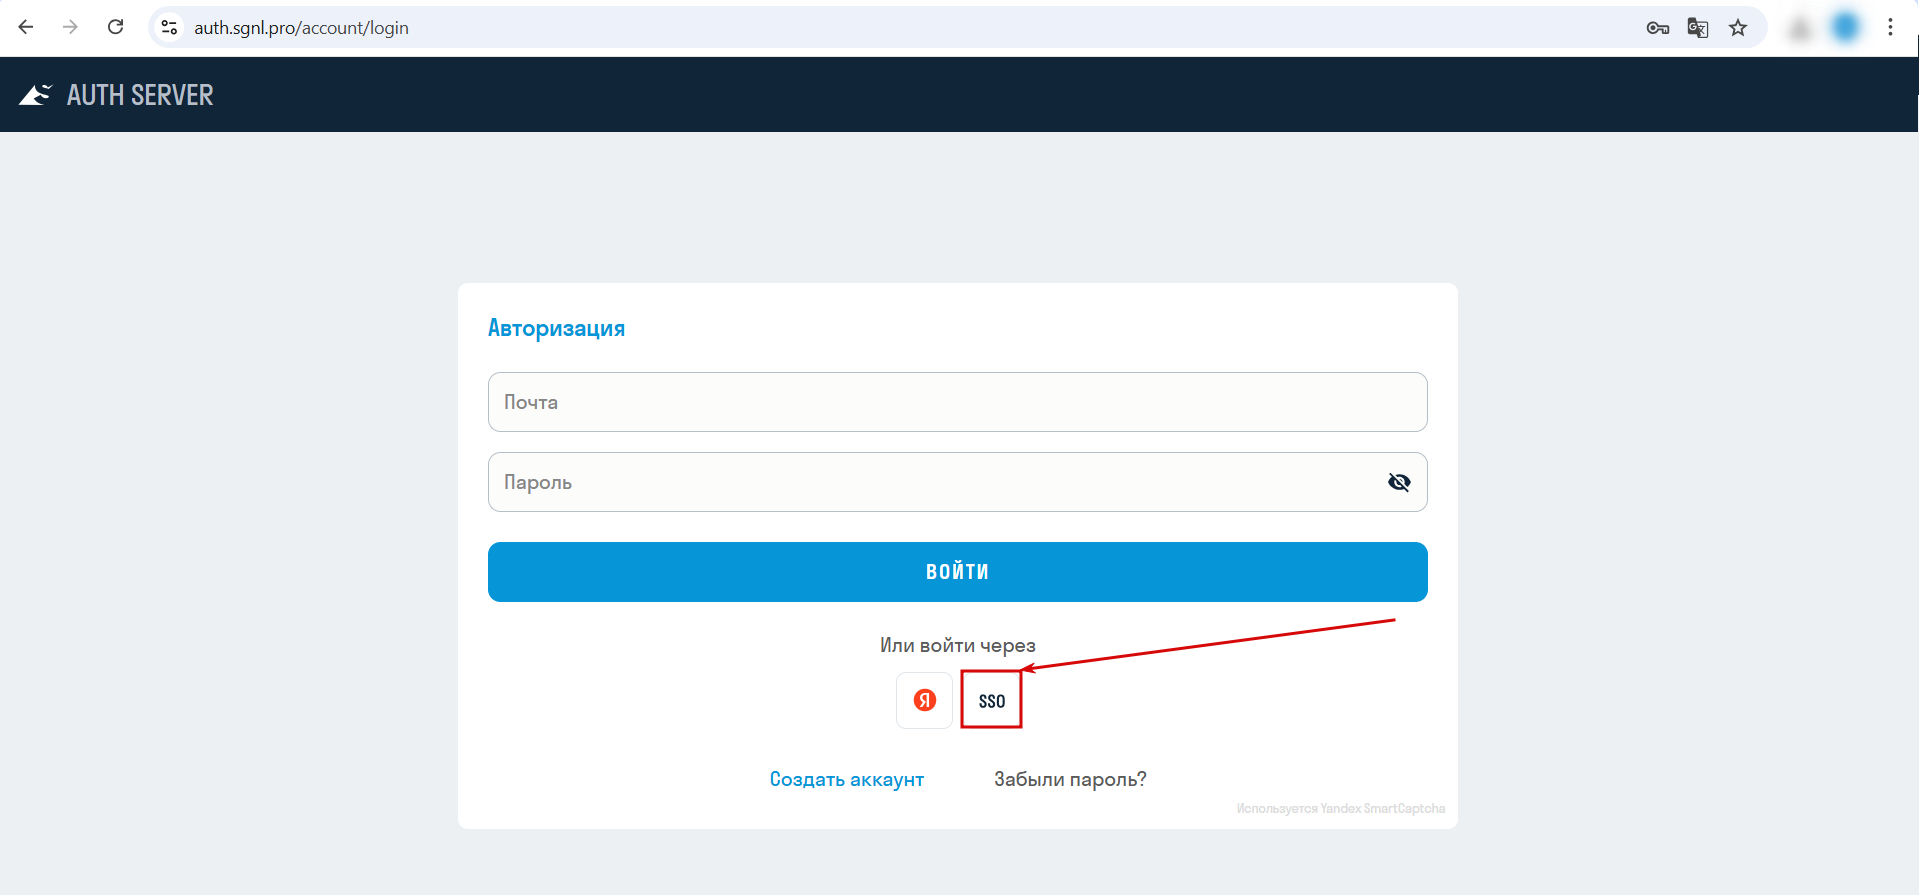Click the translate page icon
1919x895 pixels.
coord(1698,28)
